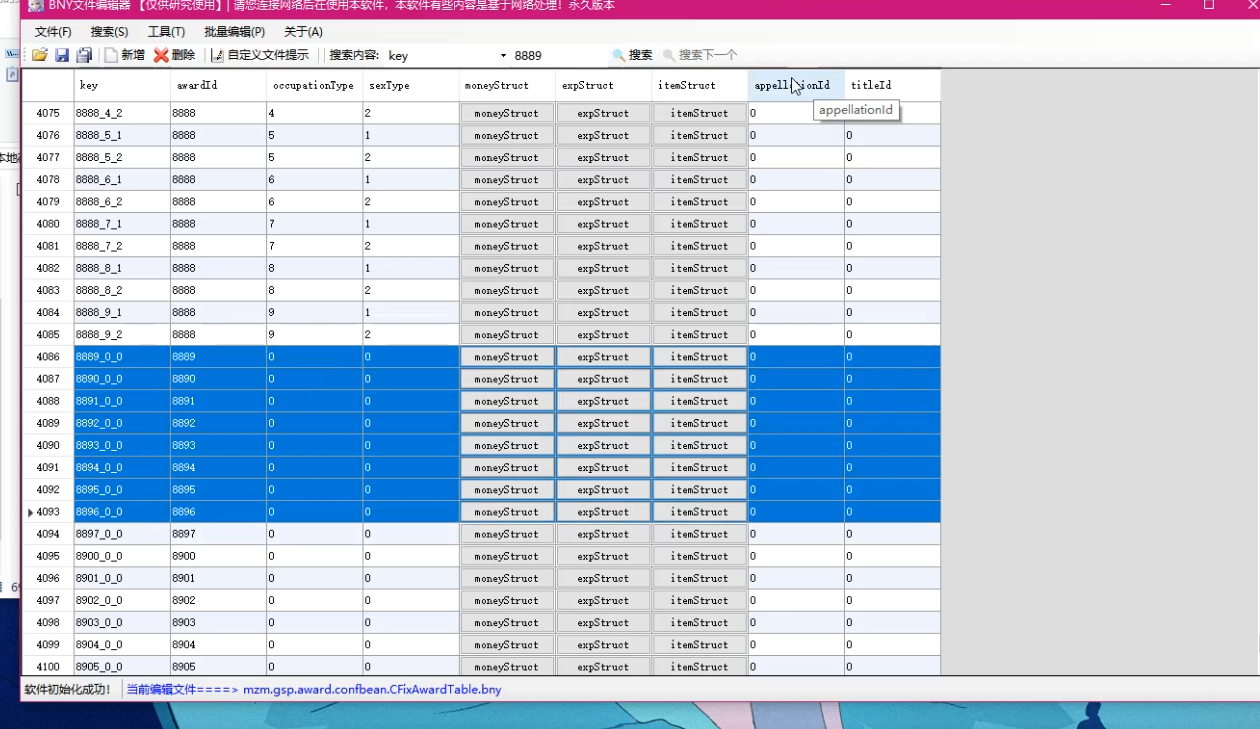
Task: Click the sexType column header
Action: coord(410,85)
